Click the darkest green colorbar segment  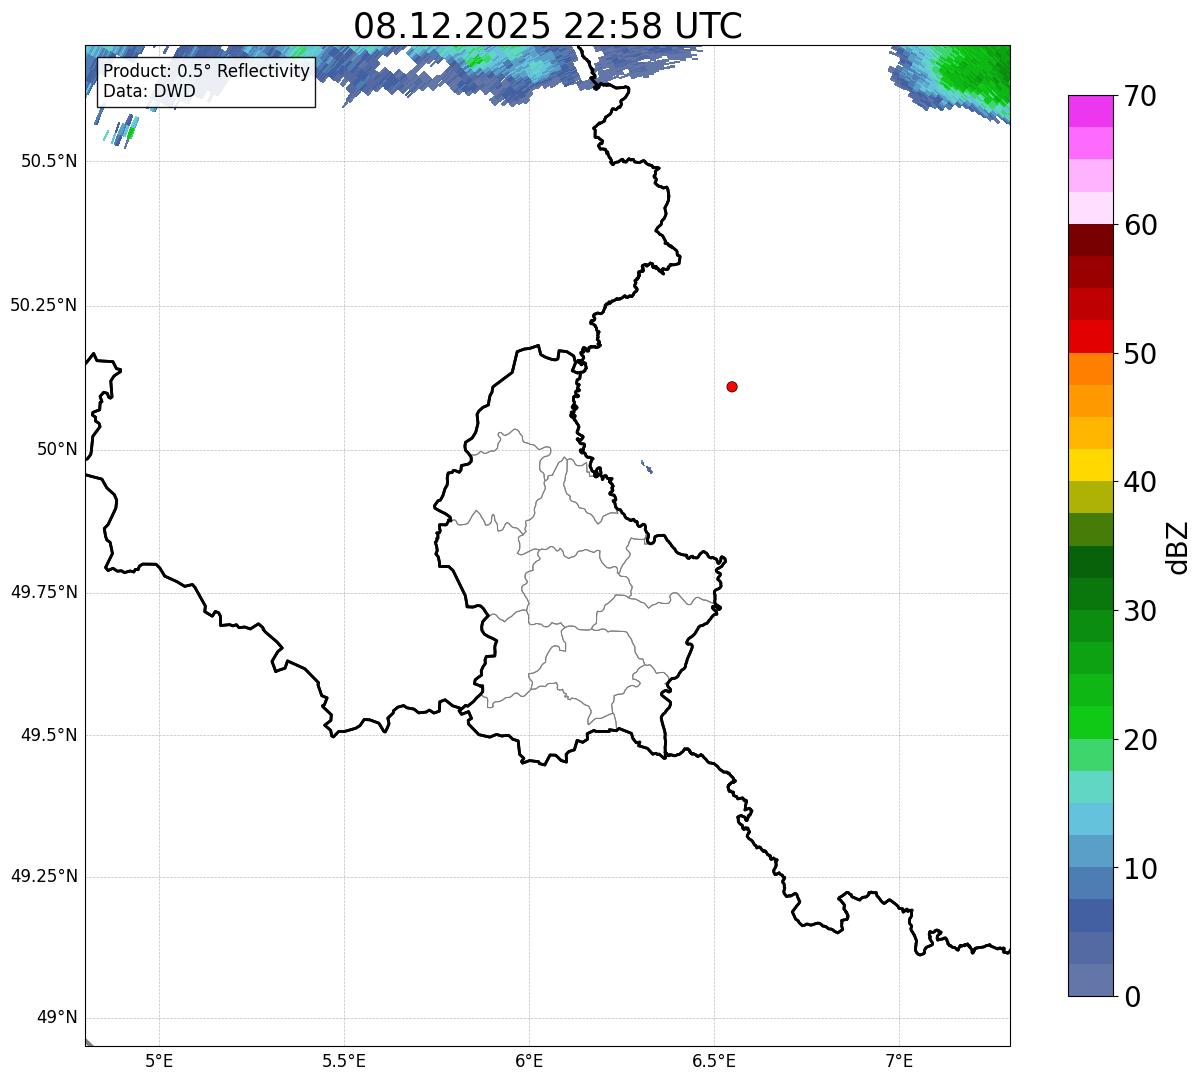pyautogui.click(x=1091, y=562)
